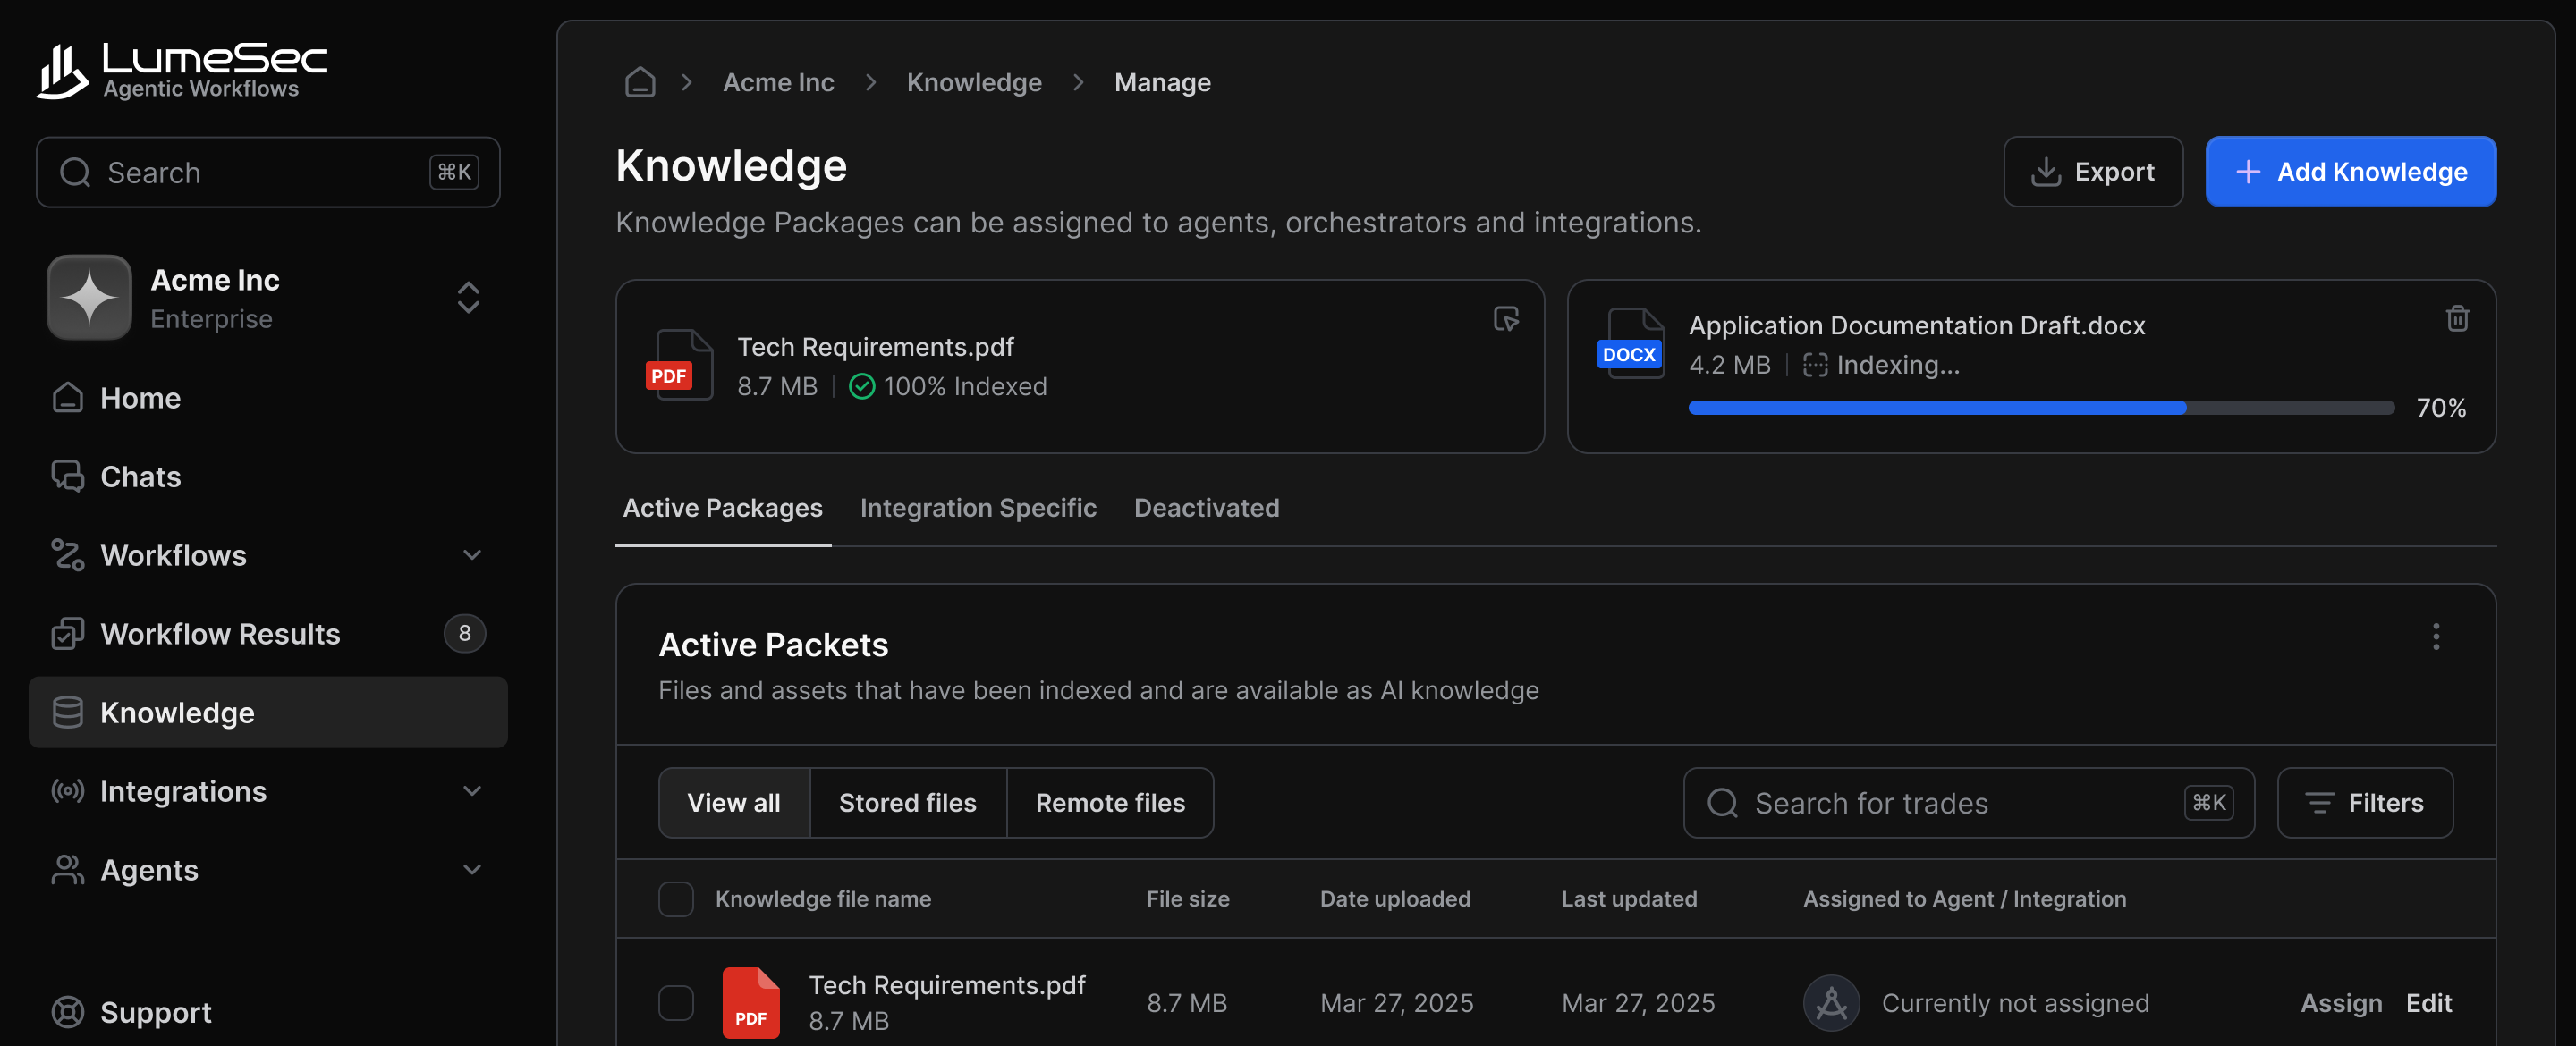
Task: Switch to the Integration Specific tab
Action: point(978,508)
